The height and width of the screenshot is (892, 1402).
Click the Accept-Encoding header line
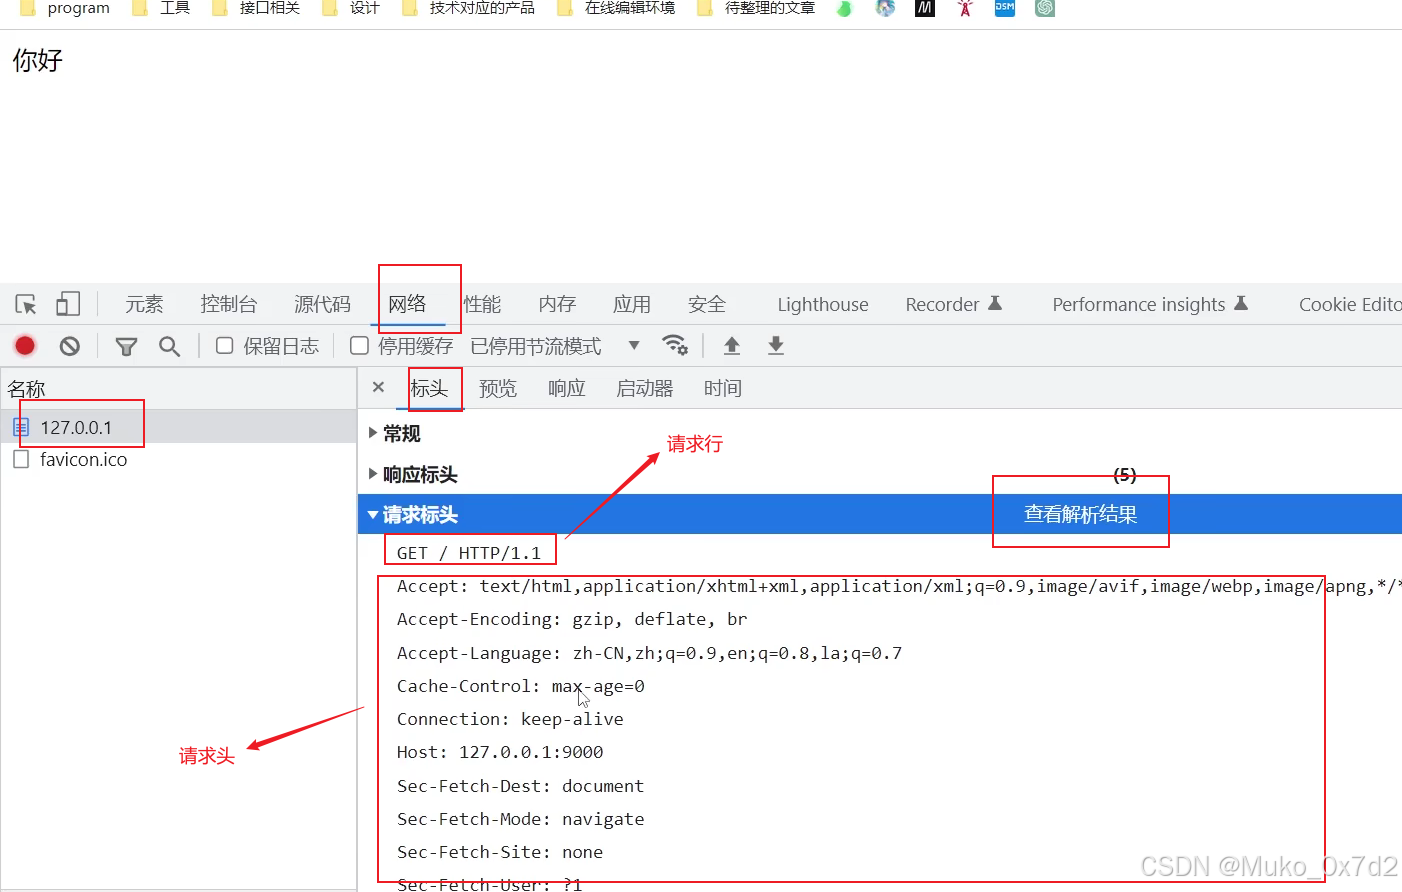[x=572, y=619]
